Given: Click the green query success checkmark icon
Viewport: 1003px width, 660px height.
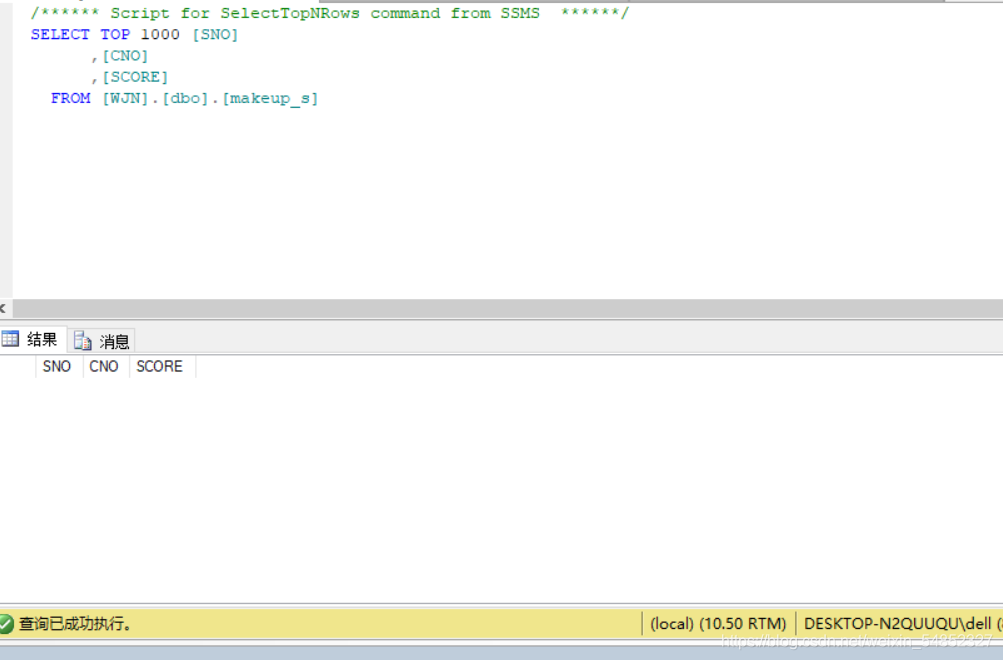Looking at the screenshot, I should tap(6, 624).
